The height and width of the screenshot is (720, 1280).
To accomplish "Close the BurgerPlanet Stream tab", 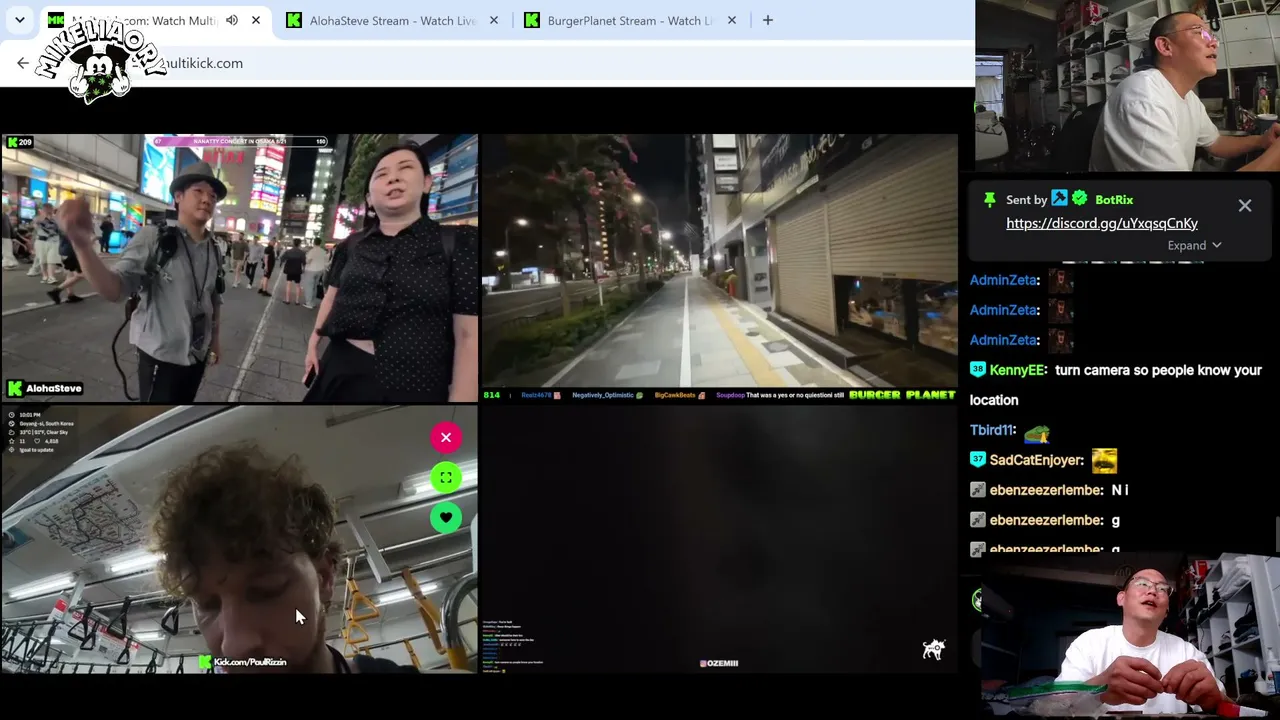I will (x=732, y=20).
